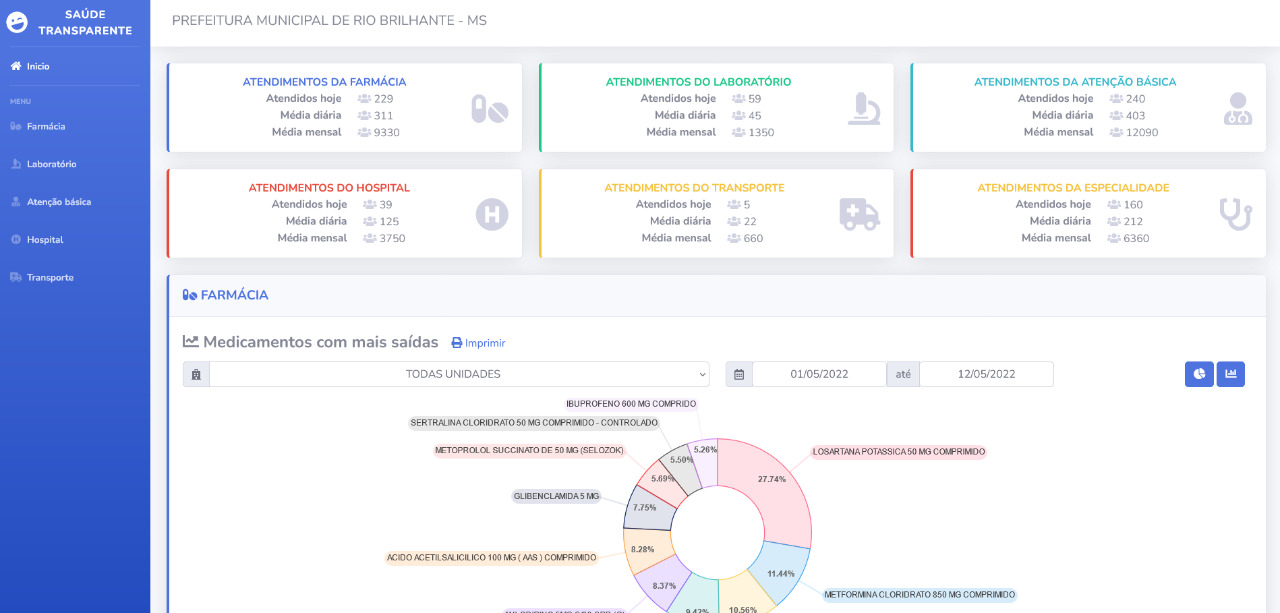
Task: Go to Farmácia in sidebar menu
Action: tap(45, 126)
